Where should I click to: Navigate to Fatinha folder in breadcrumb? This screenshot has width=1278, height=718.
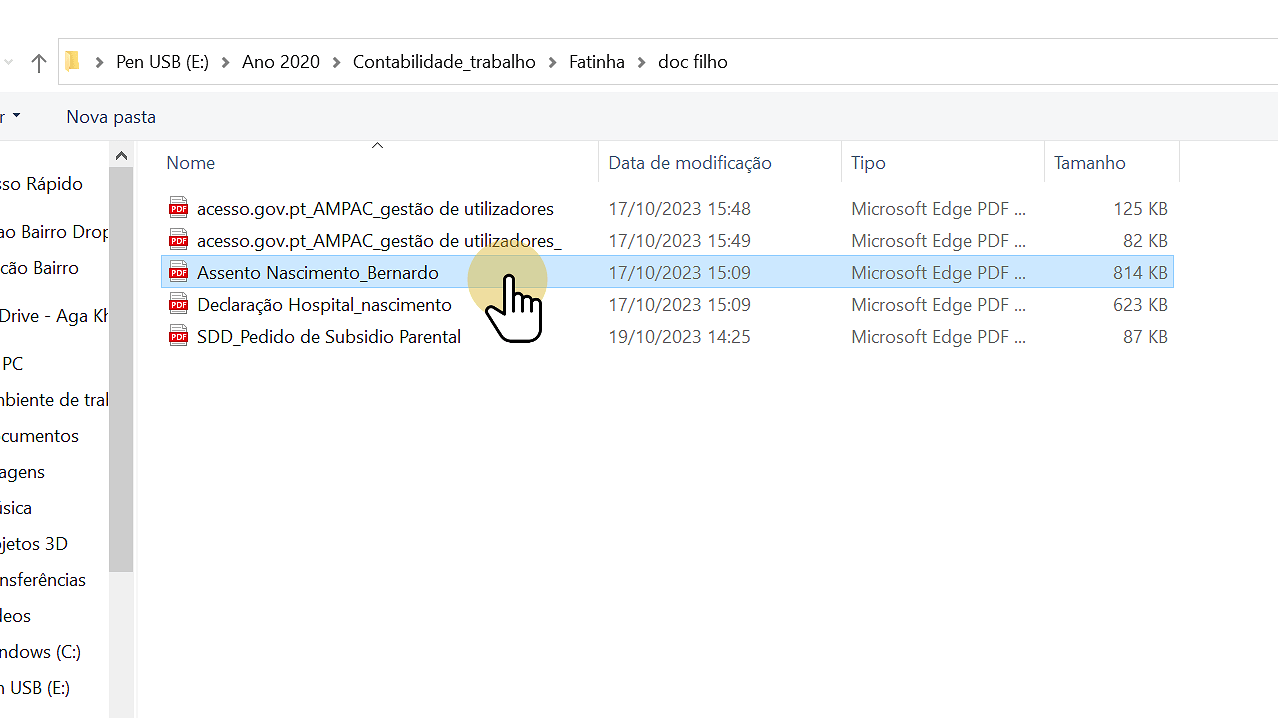pos(596,62)
